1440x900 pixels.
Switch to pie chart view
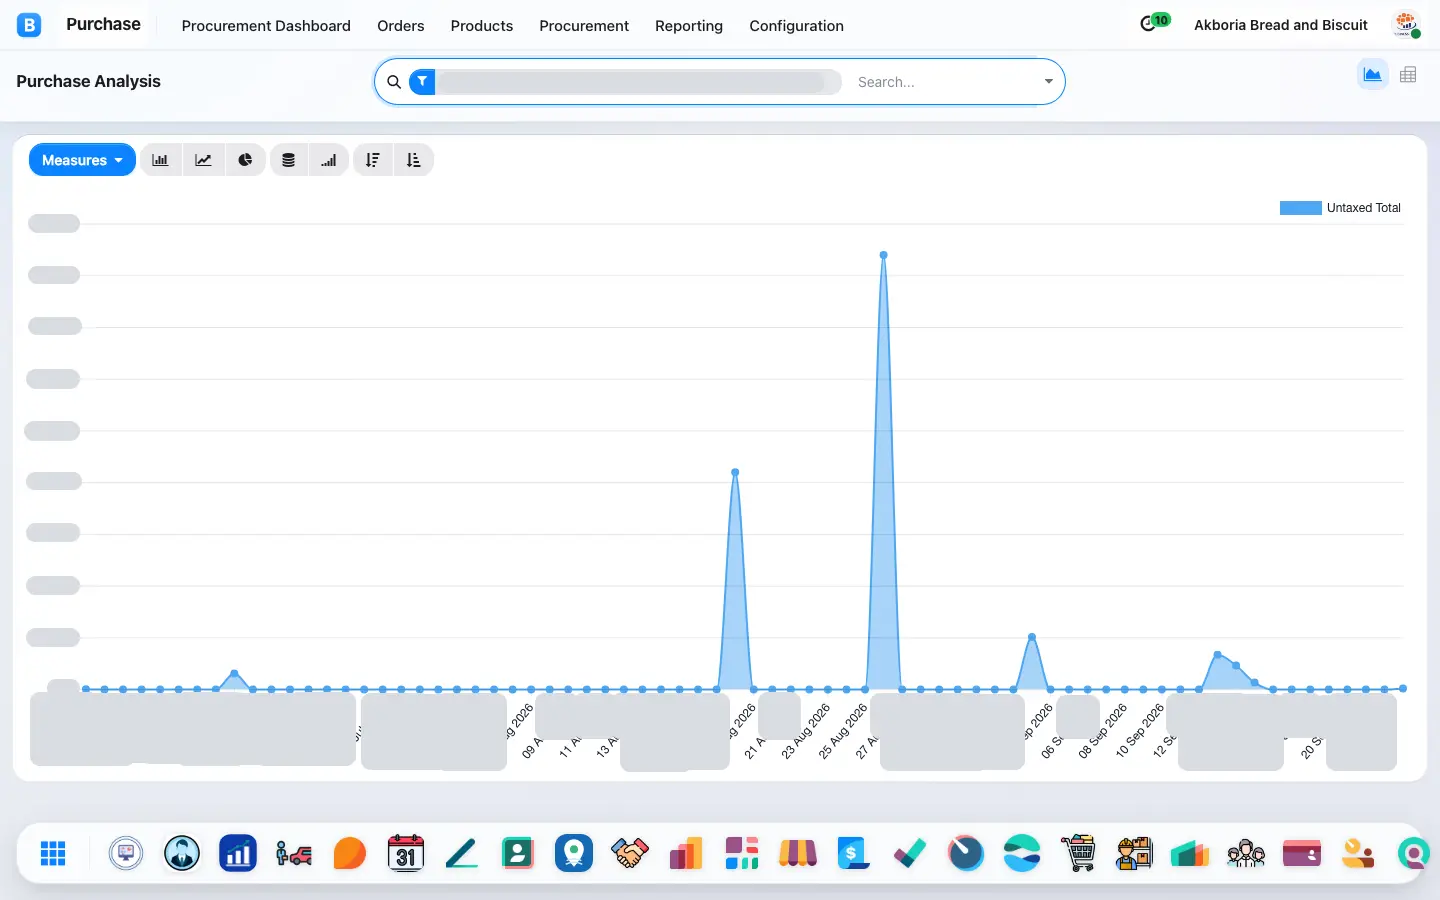[245, 160]
